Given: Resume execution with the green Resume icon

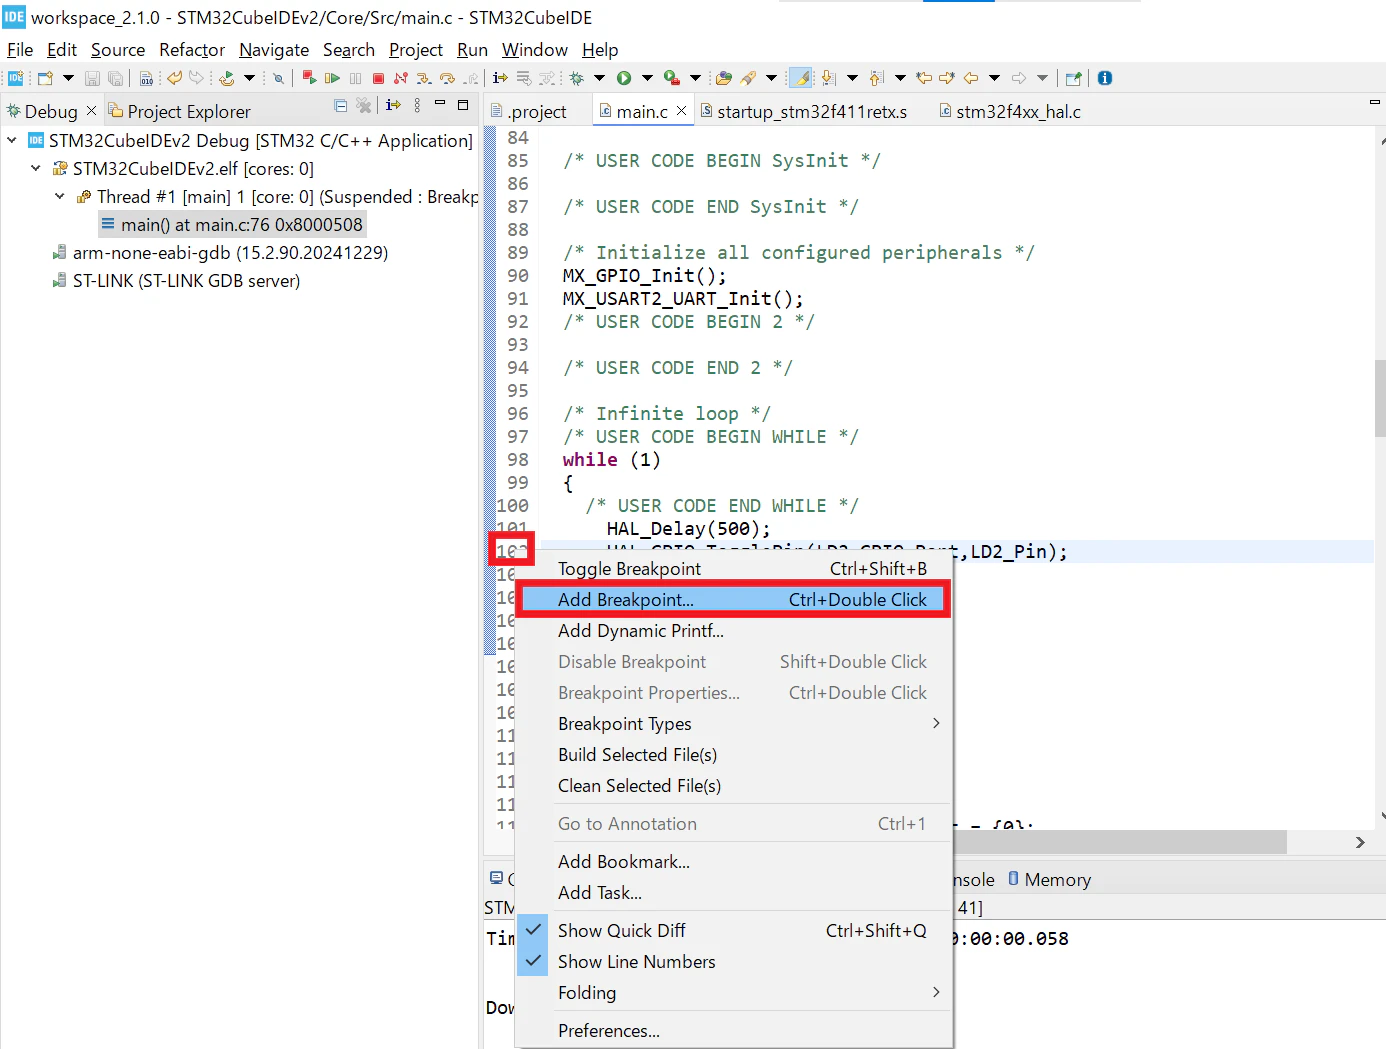Looking at the screenshot, I should (x=332, y=78).
